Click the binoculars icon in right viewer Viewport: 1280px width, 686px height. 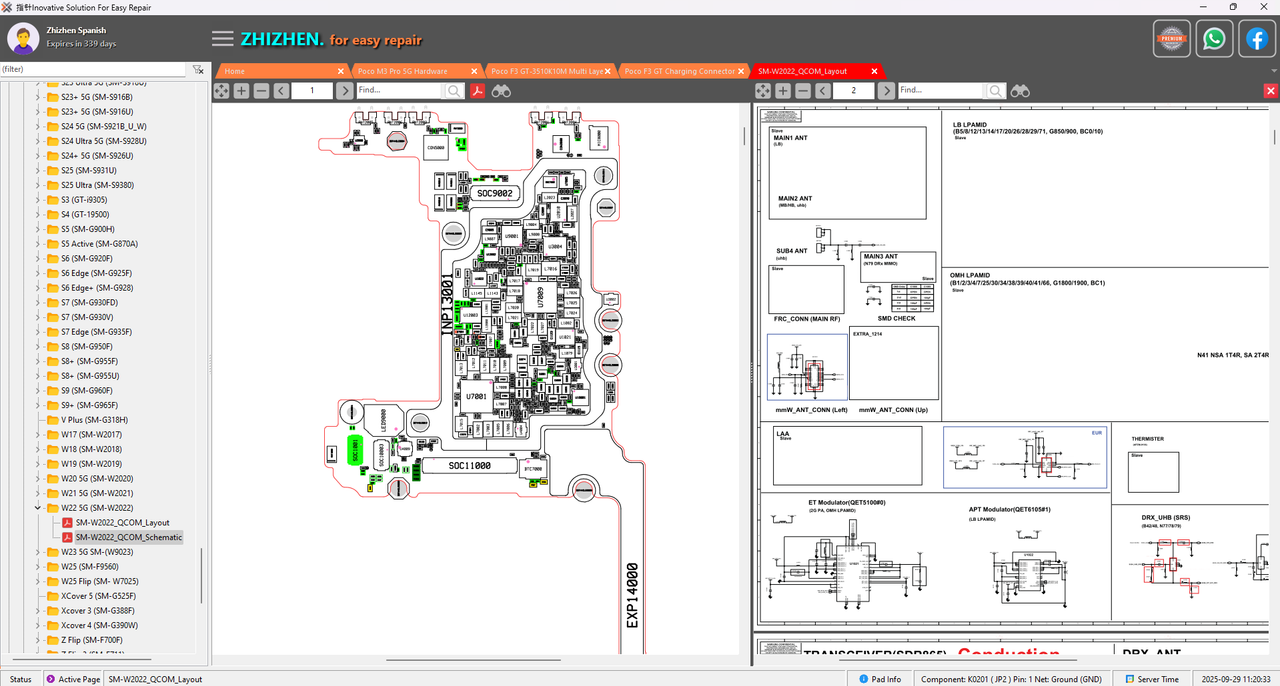coord(1020,91)
